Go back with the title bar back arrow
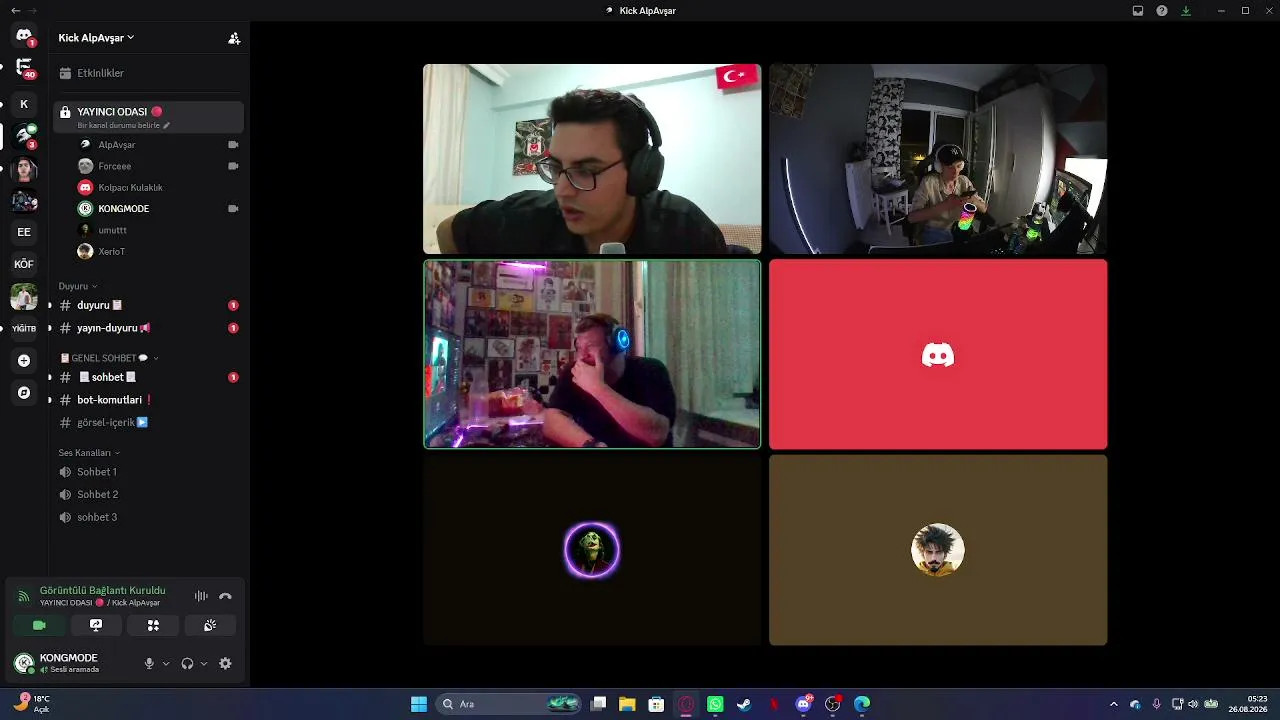The image size is (1280, 720). pyautogui.click(x=15, y=11)
